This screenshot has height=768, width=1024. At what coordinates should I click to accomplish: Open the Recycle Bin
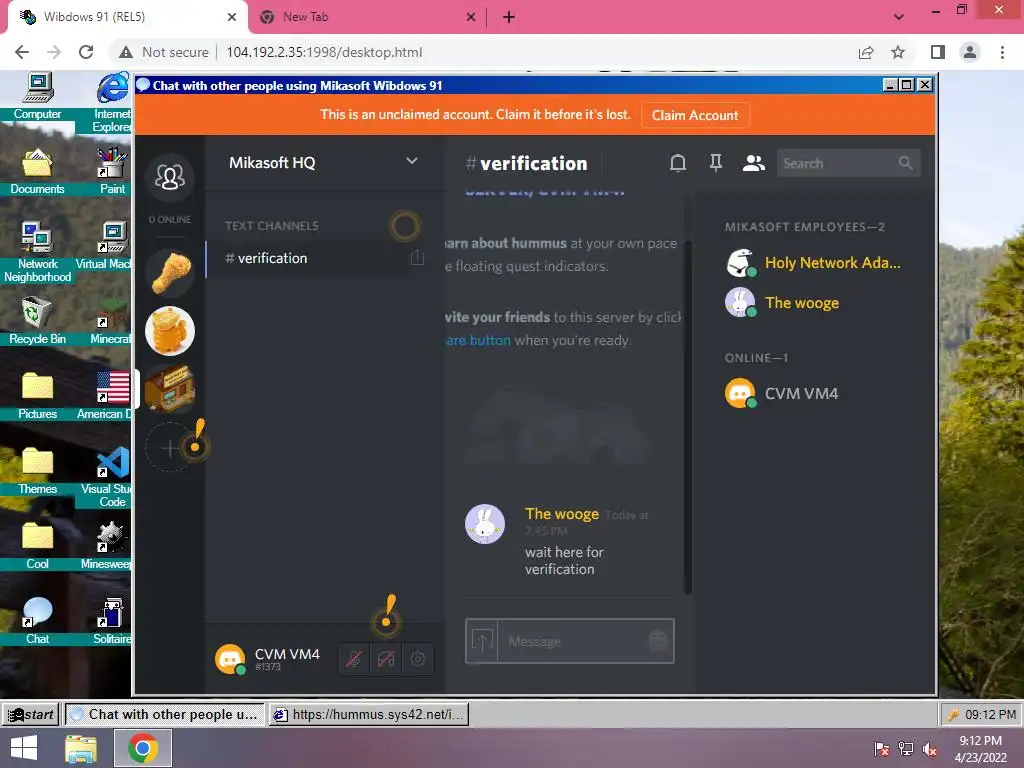coord(37,321)
